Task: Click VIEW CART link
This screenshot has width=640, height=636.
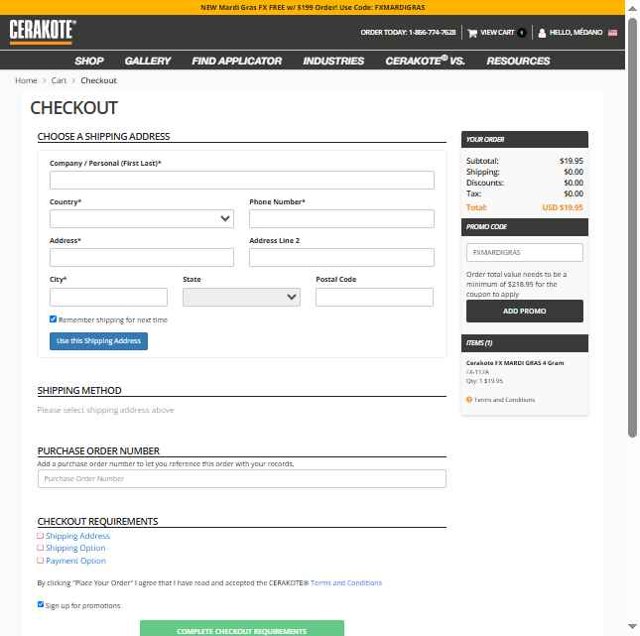Action: [x=497, y=33]
